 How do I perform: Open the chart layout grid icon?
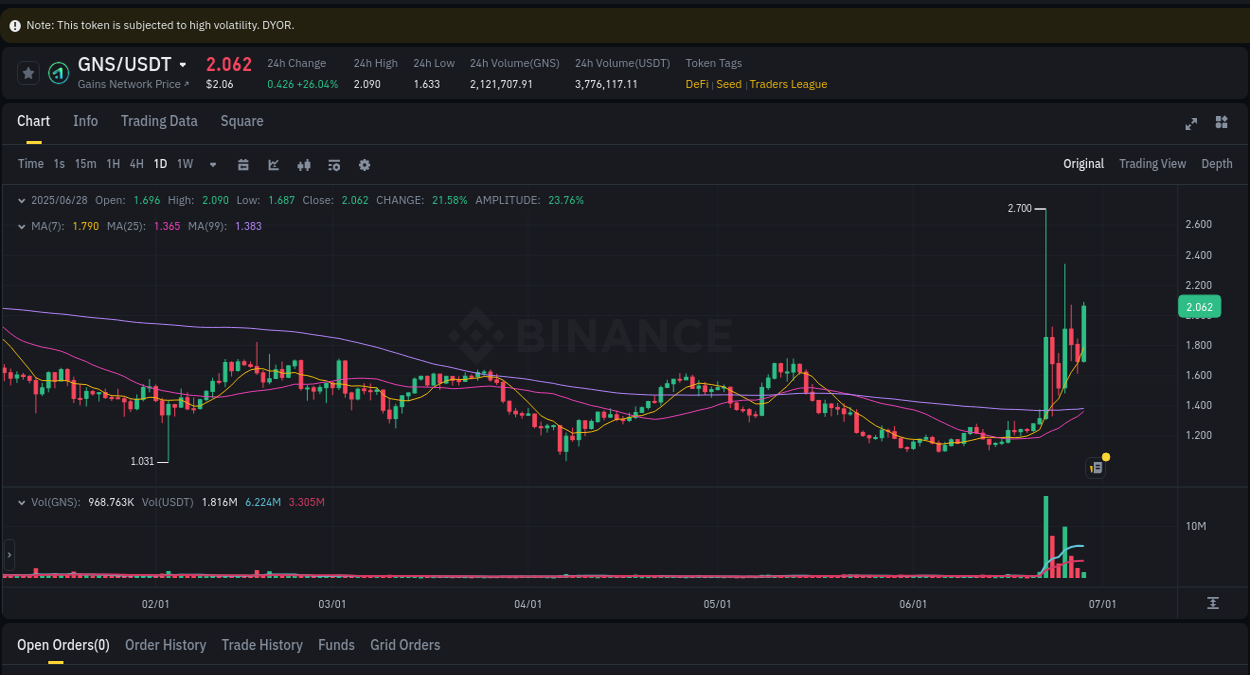pyautogui.click(x=1221, y=123)
